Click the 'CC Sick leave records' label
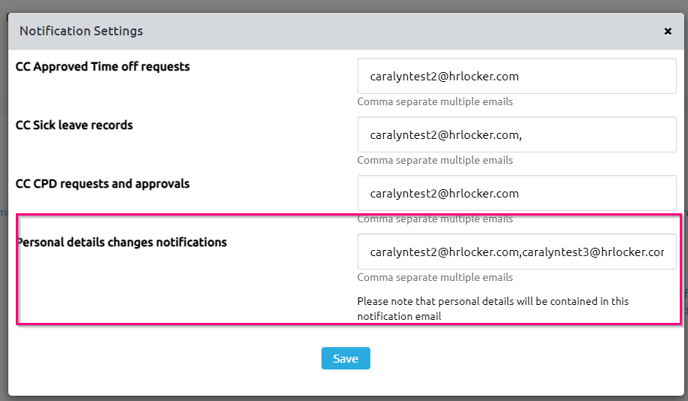This screenshot has height=401, width=688. pos(75,125)
